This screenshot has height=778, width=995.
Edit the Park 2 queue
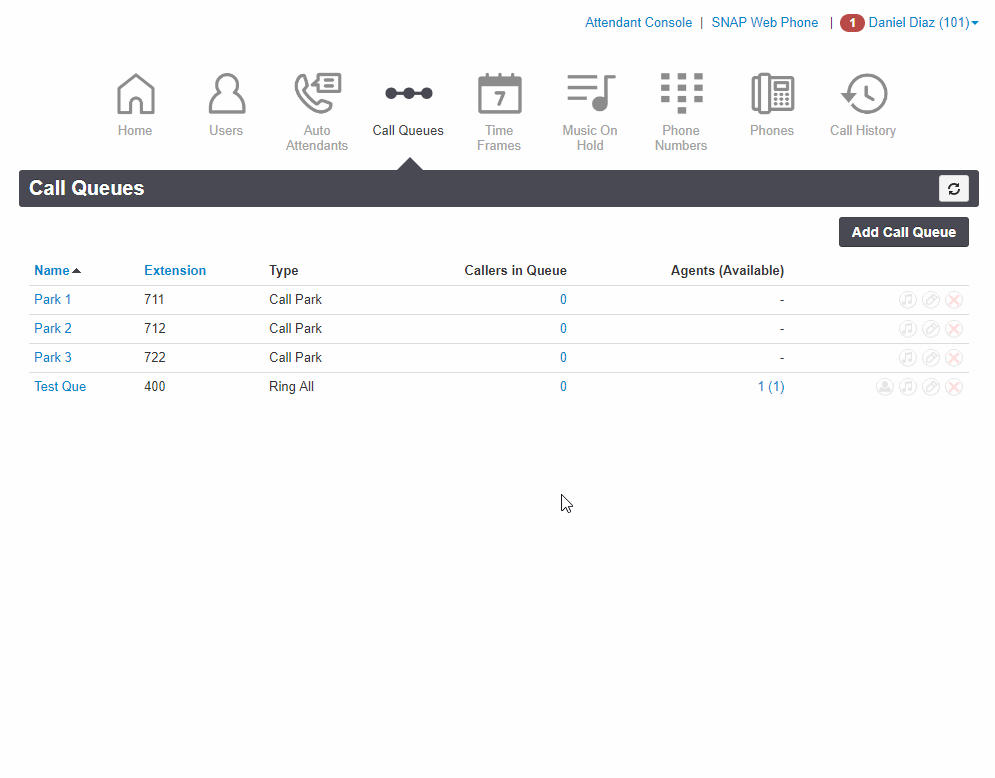tap(931, 329)
